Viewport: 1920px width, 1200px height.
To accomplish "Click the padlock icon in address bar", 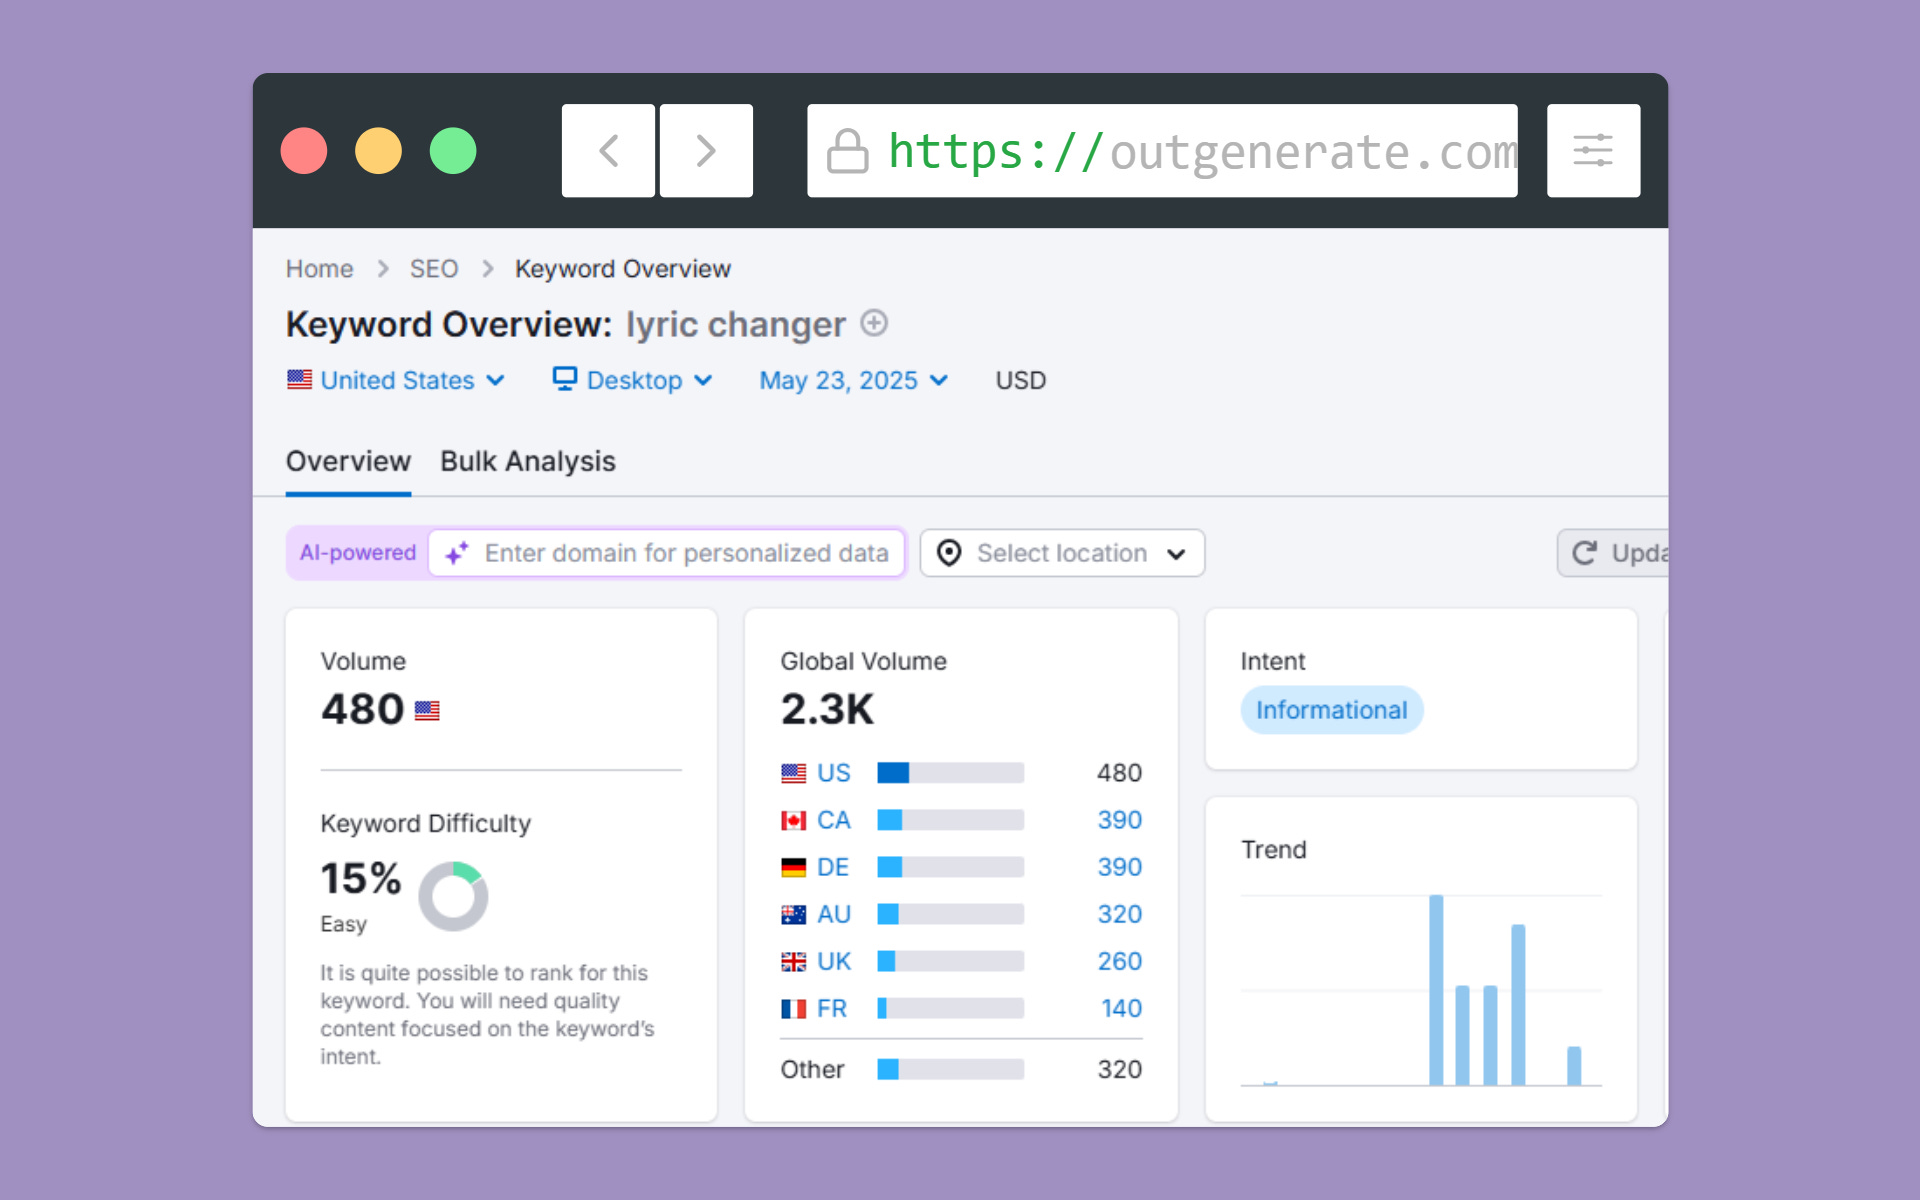I will point(847,152).
